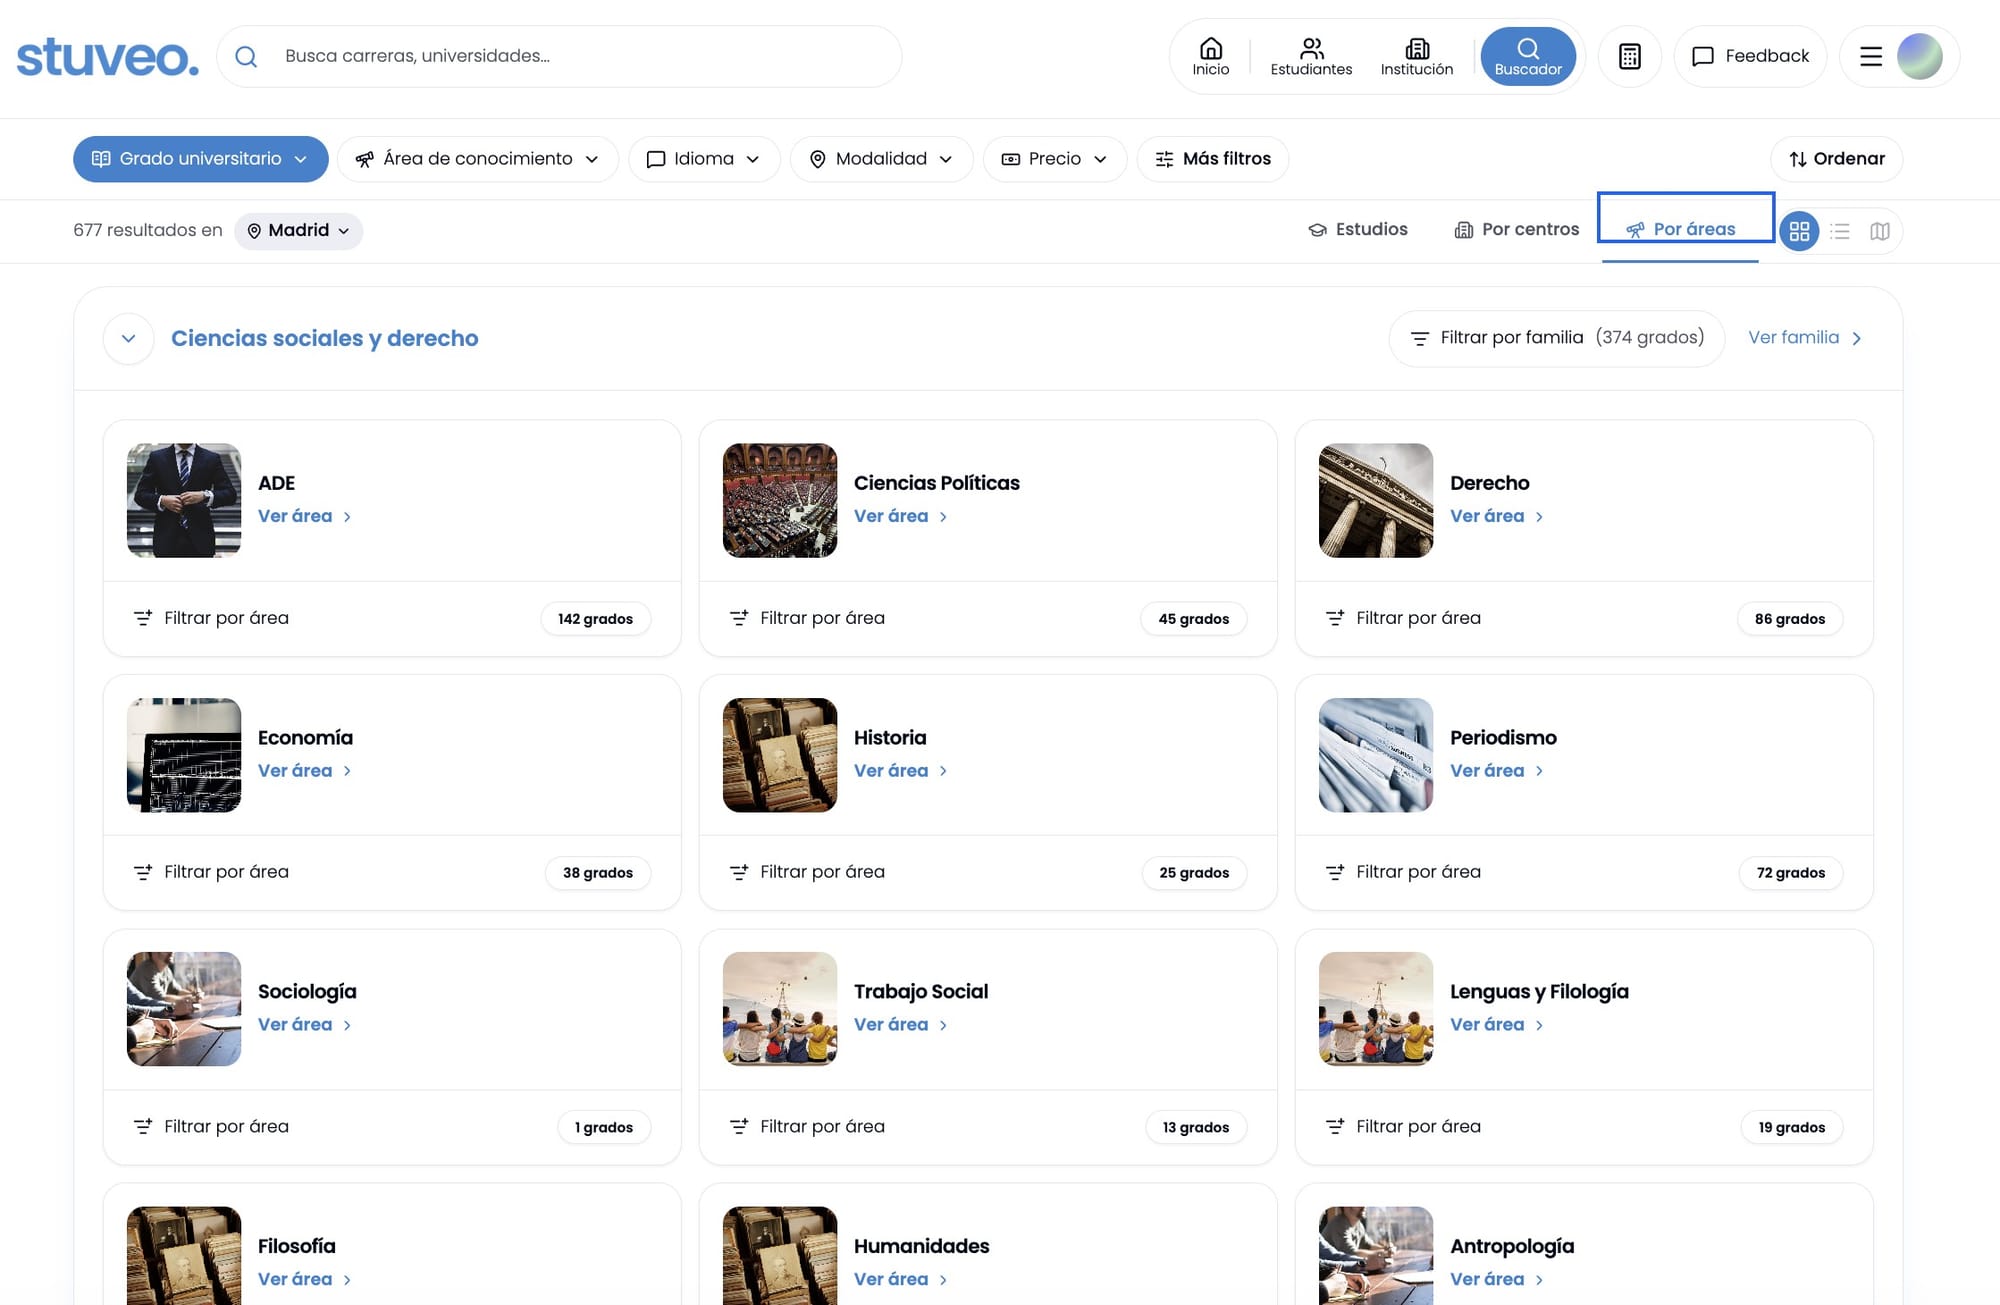Click filter icon in Trabajo Social card
Image resolution: width=2000 pixels, height=1305 pixels.
[739, 1126]
